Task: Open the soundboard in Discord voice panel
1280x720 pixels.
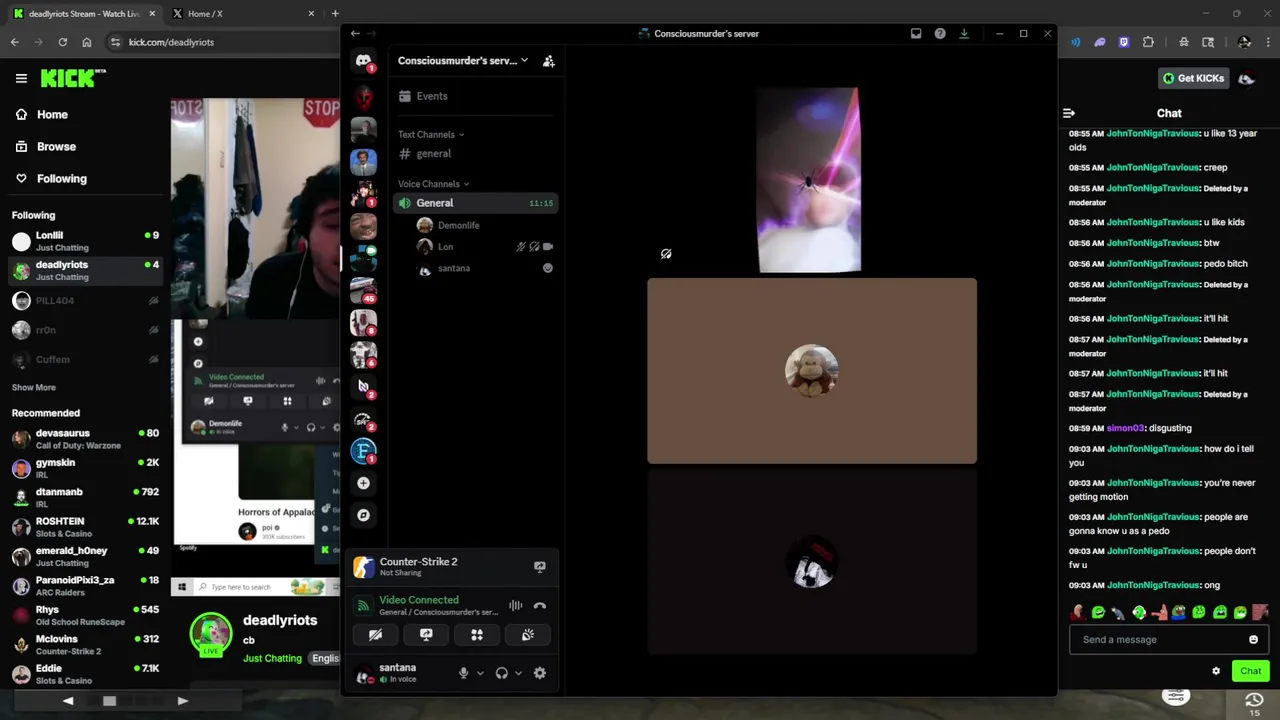Action: point(528,635)
